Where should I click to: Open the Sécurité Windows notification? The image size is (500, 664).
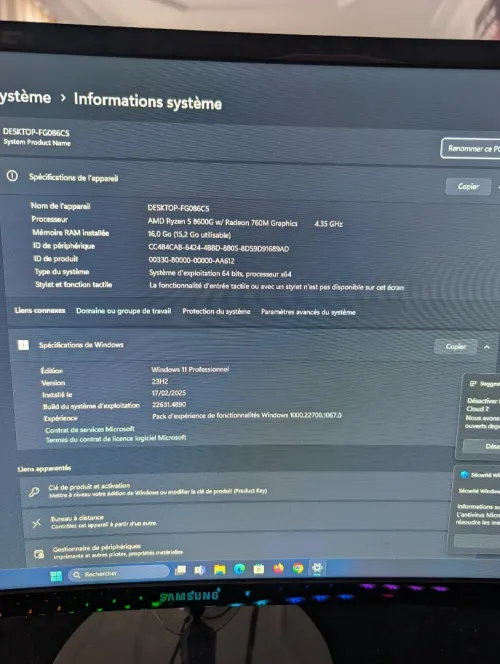click(x=476, y=508)
